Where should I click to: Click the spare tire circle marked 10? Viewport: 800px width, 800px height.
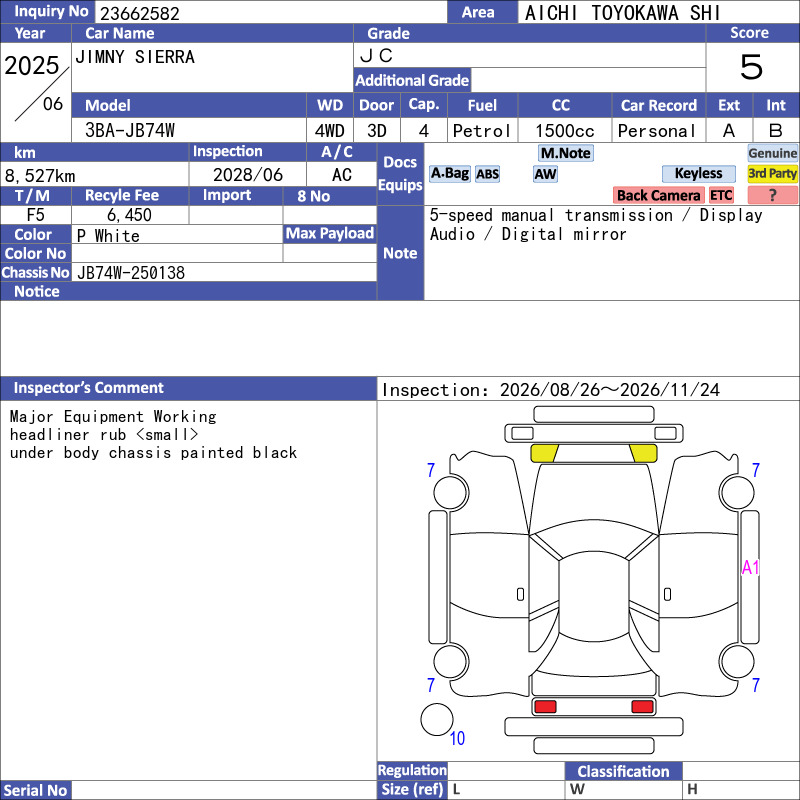[437, 719]
